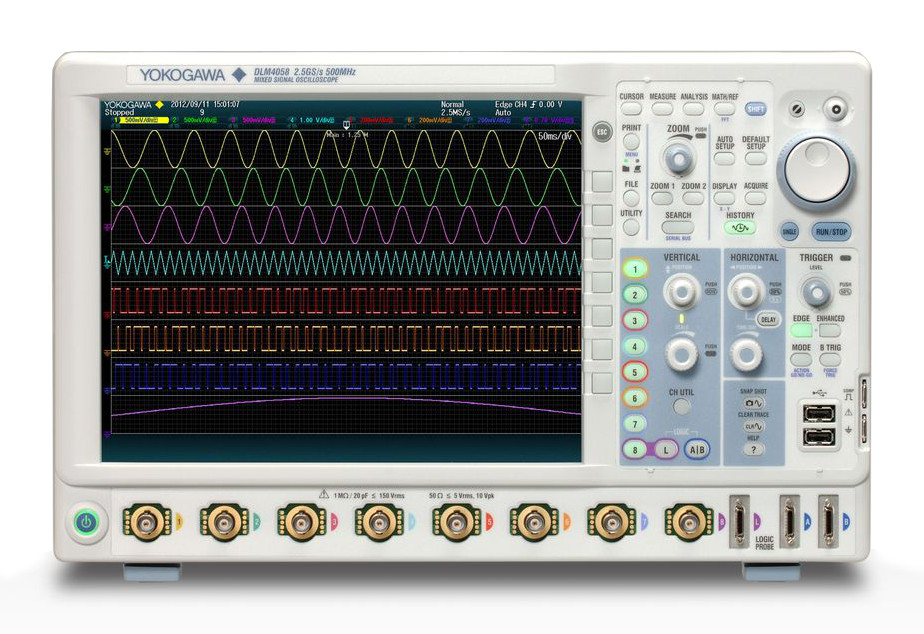
Task: Click the channel 1 BNC input connector
Action: [x=146, y=522]
